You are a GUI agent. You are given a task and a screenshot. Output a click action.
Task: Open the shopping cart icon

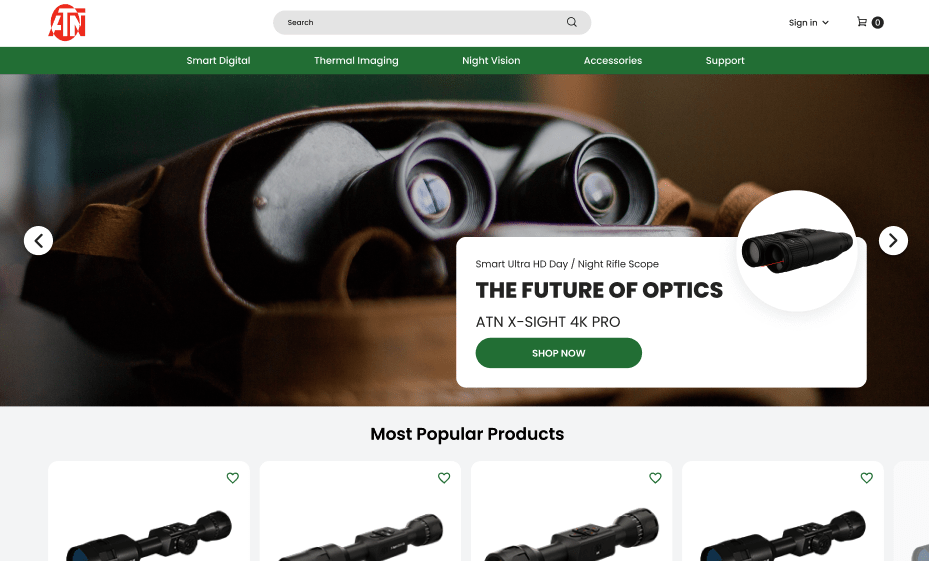tap(862, 22)
